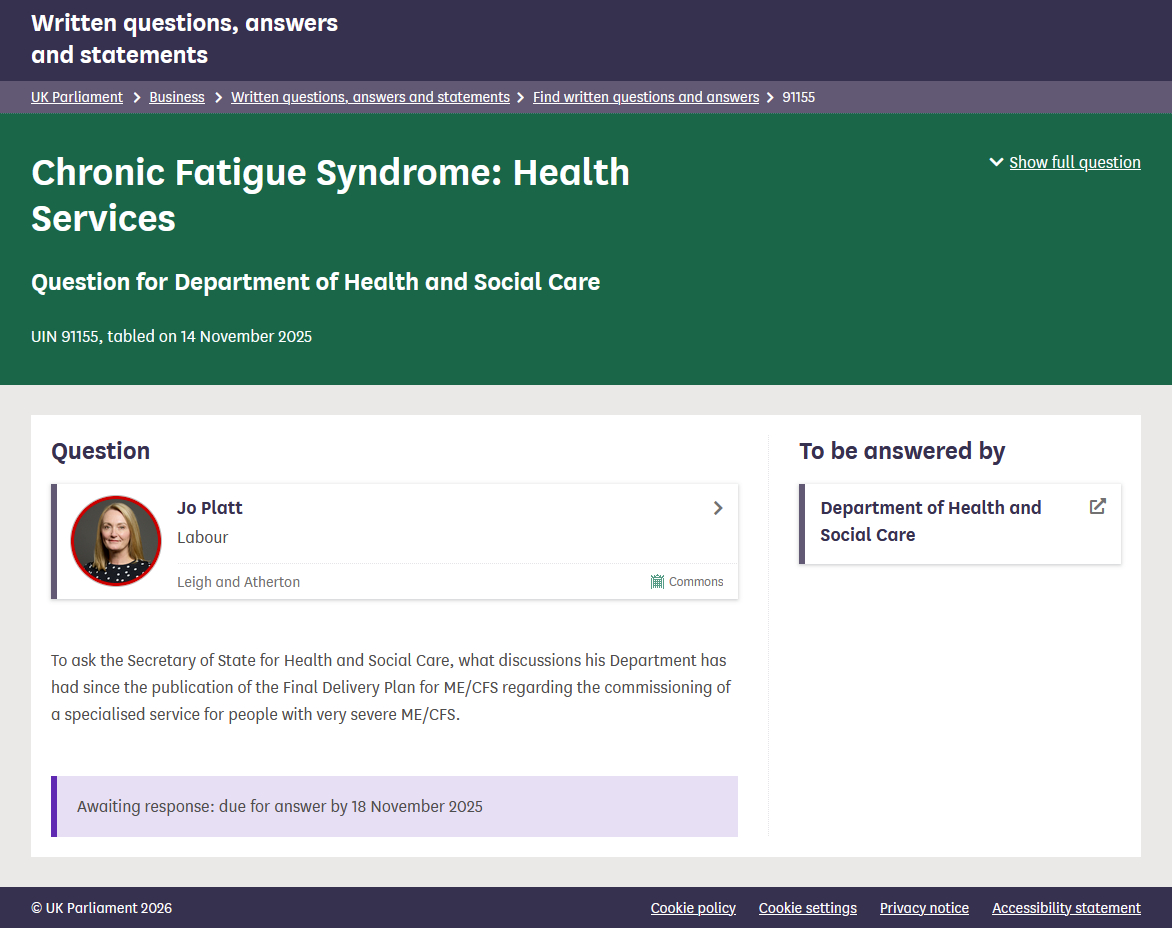Open Written questions, answers and statements breadcrumb

tap(370, 97)
